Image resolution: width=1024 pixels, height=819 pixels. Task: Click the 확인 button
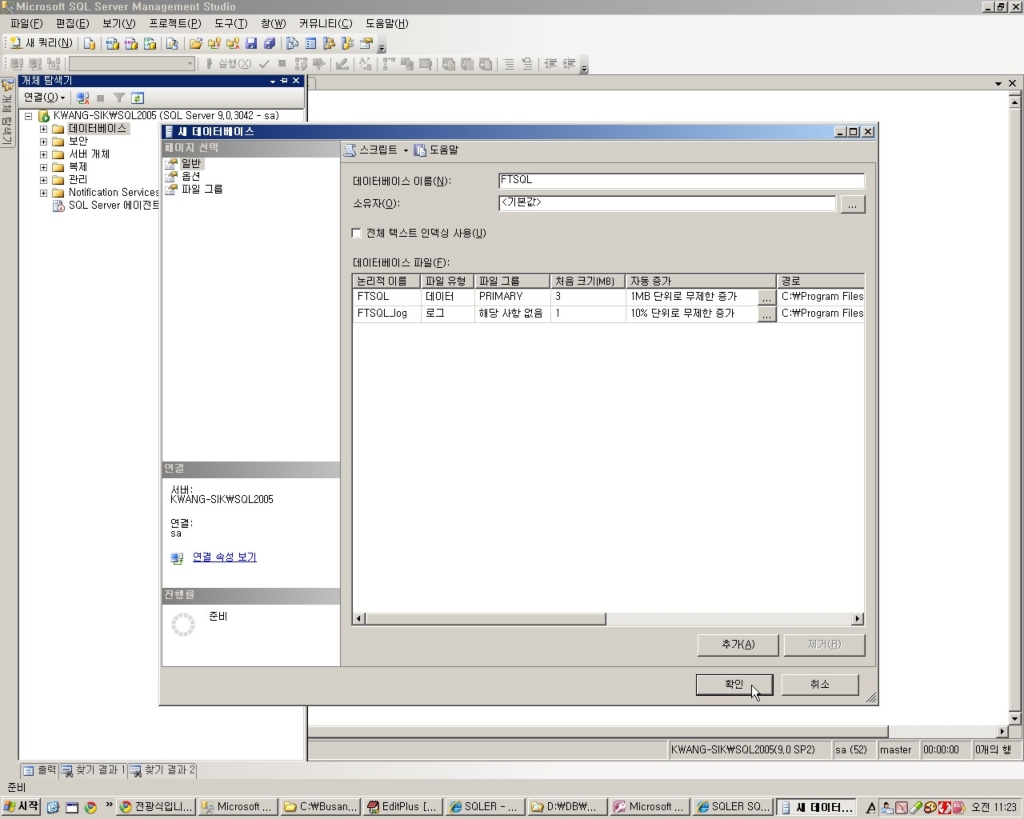[734, 684]
